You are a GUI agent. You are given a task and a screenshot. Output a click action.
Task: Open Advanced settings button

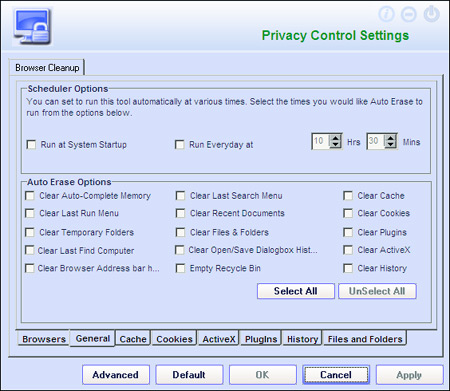(x=116, y=375)
